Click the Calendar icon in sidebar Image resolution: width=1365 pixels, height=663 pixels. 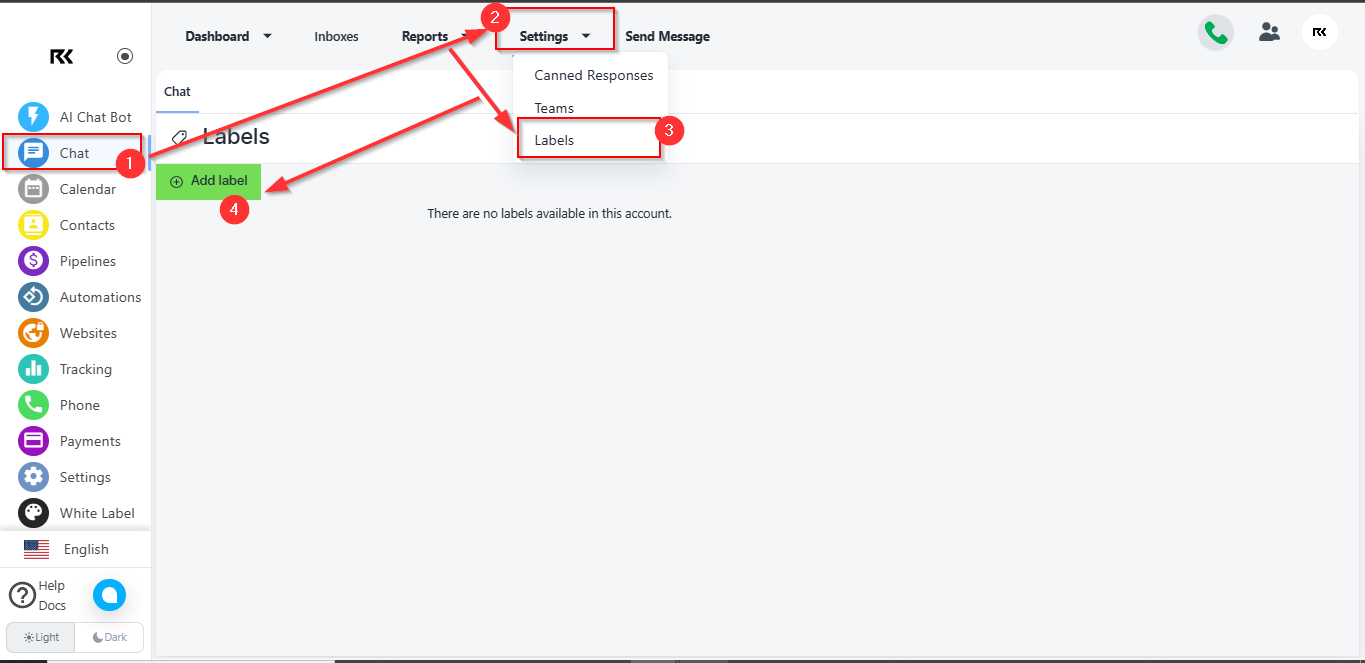coord(33,189)
